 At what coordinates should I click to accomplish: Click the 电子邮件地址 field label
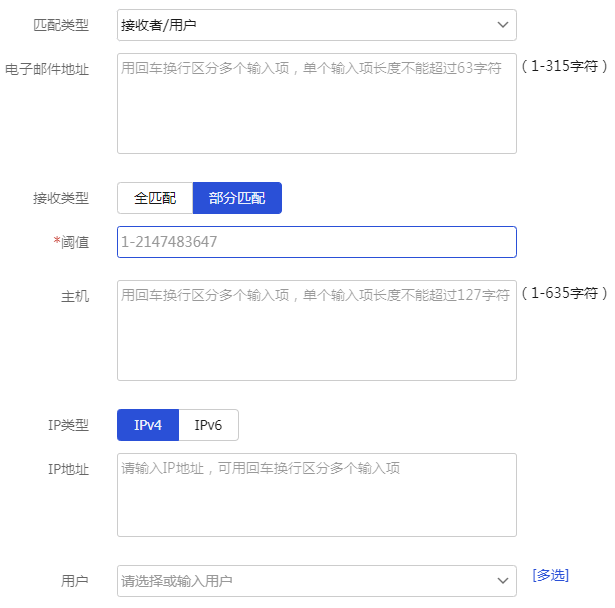[54, 70]
